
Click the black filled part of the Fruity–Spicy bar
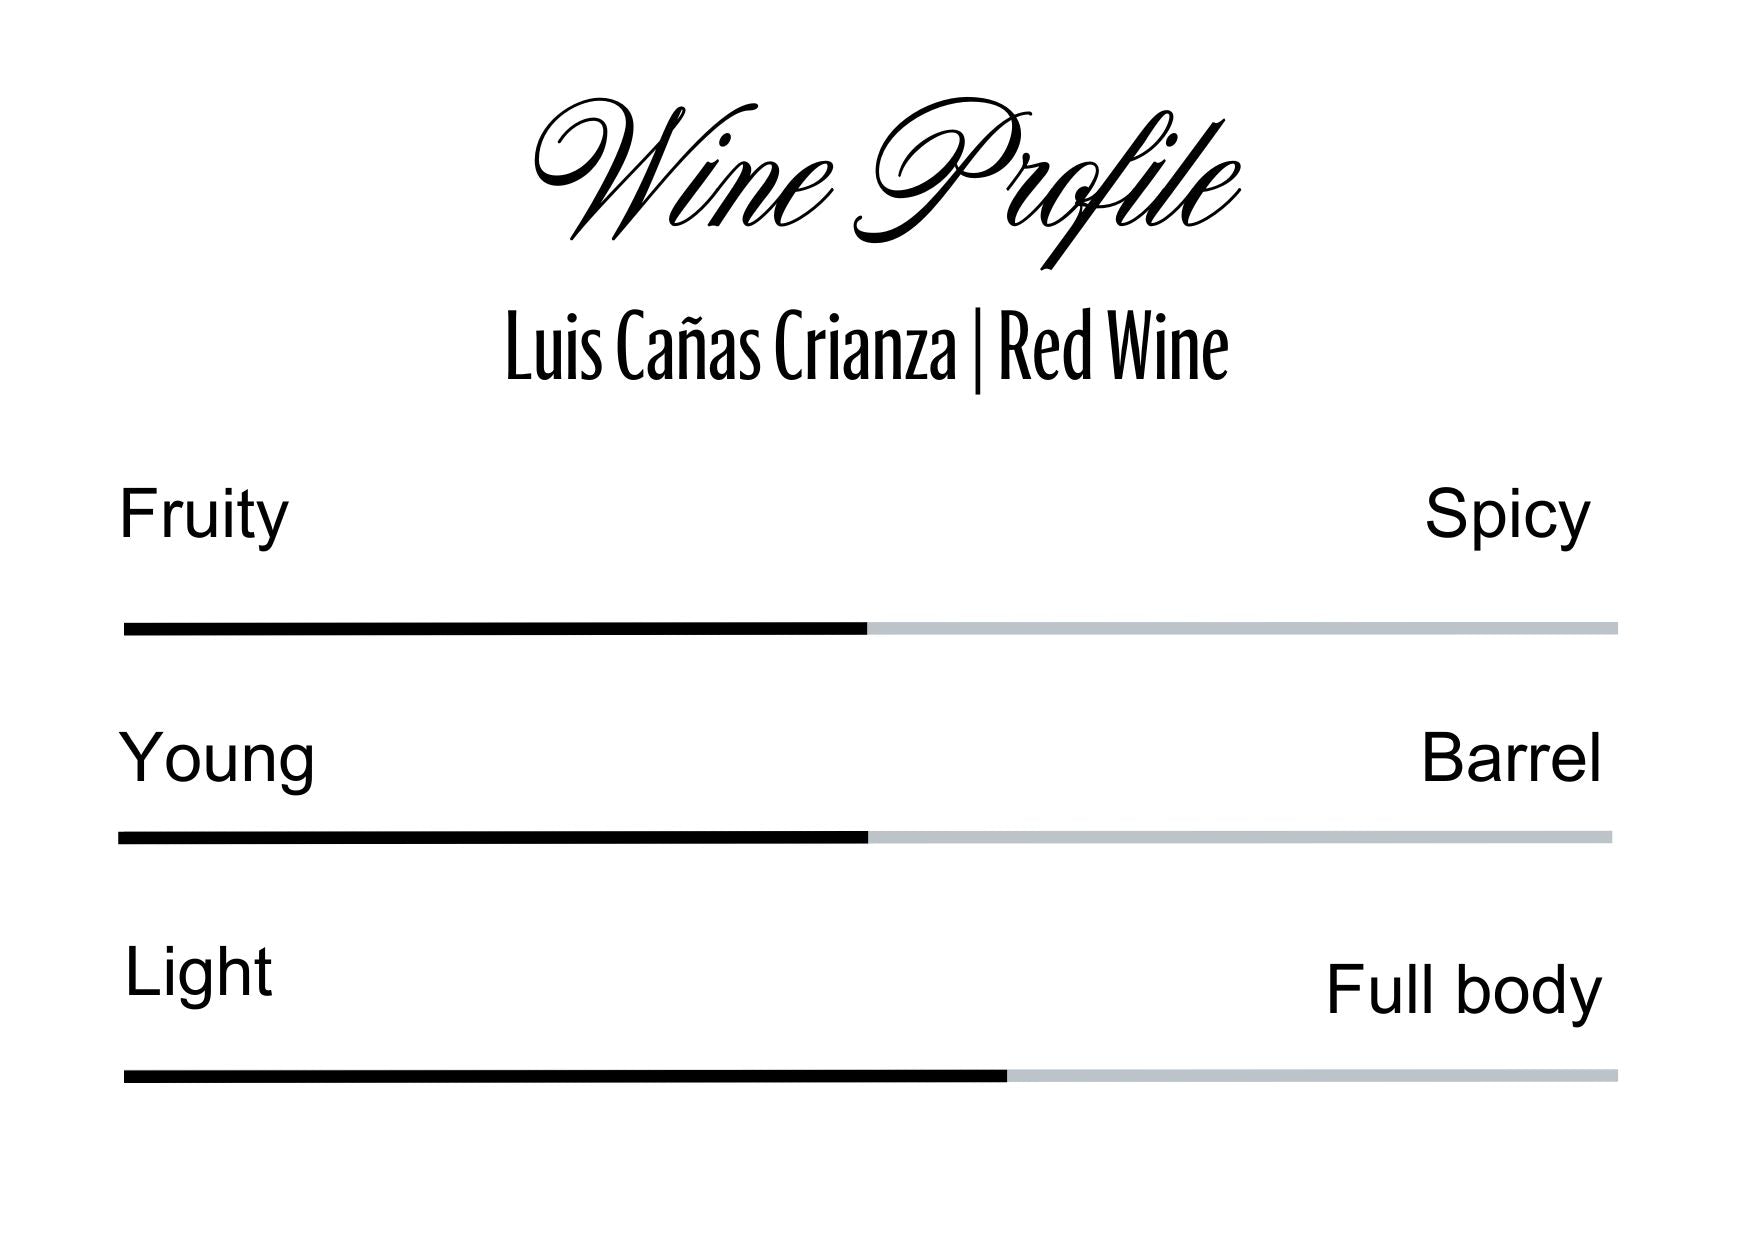coord(495,629)
